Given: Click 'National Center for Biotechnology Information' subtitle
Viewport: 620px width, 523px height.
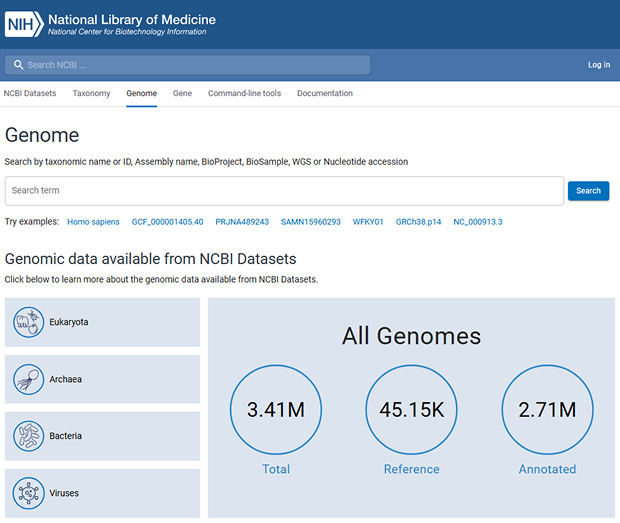Looking at the screenshot, I should (x=127, y=32).
